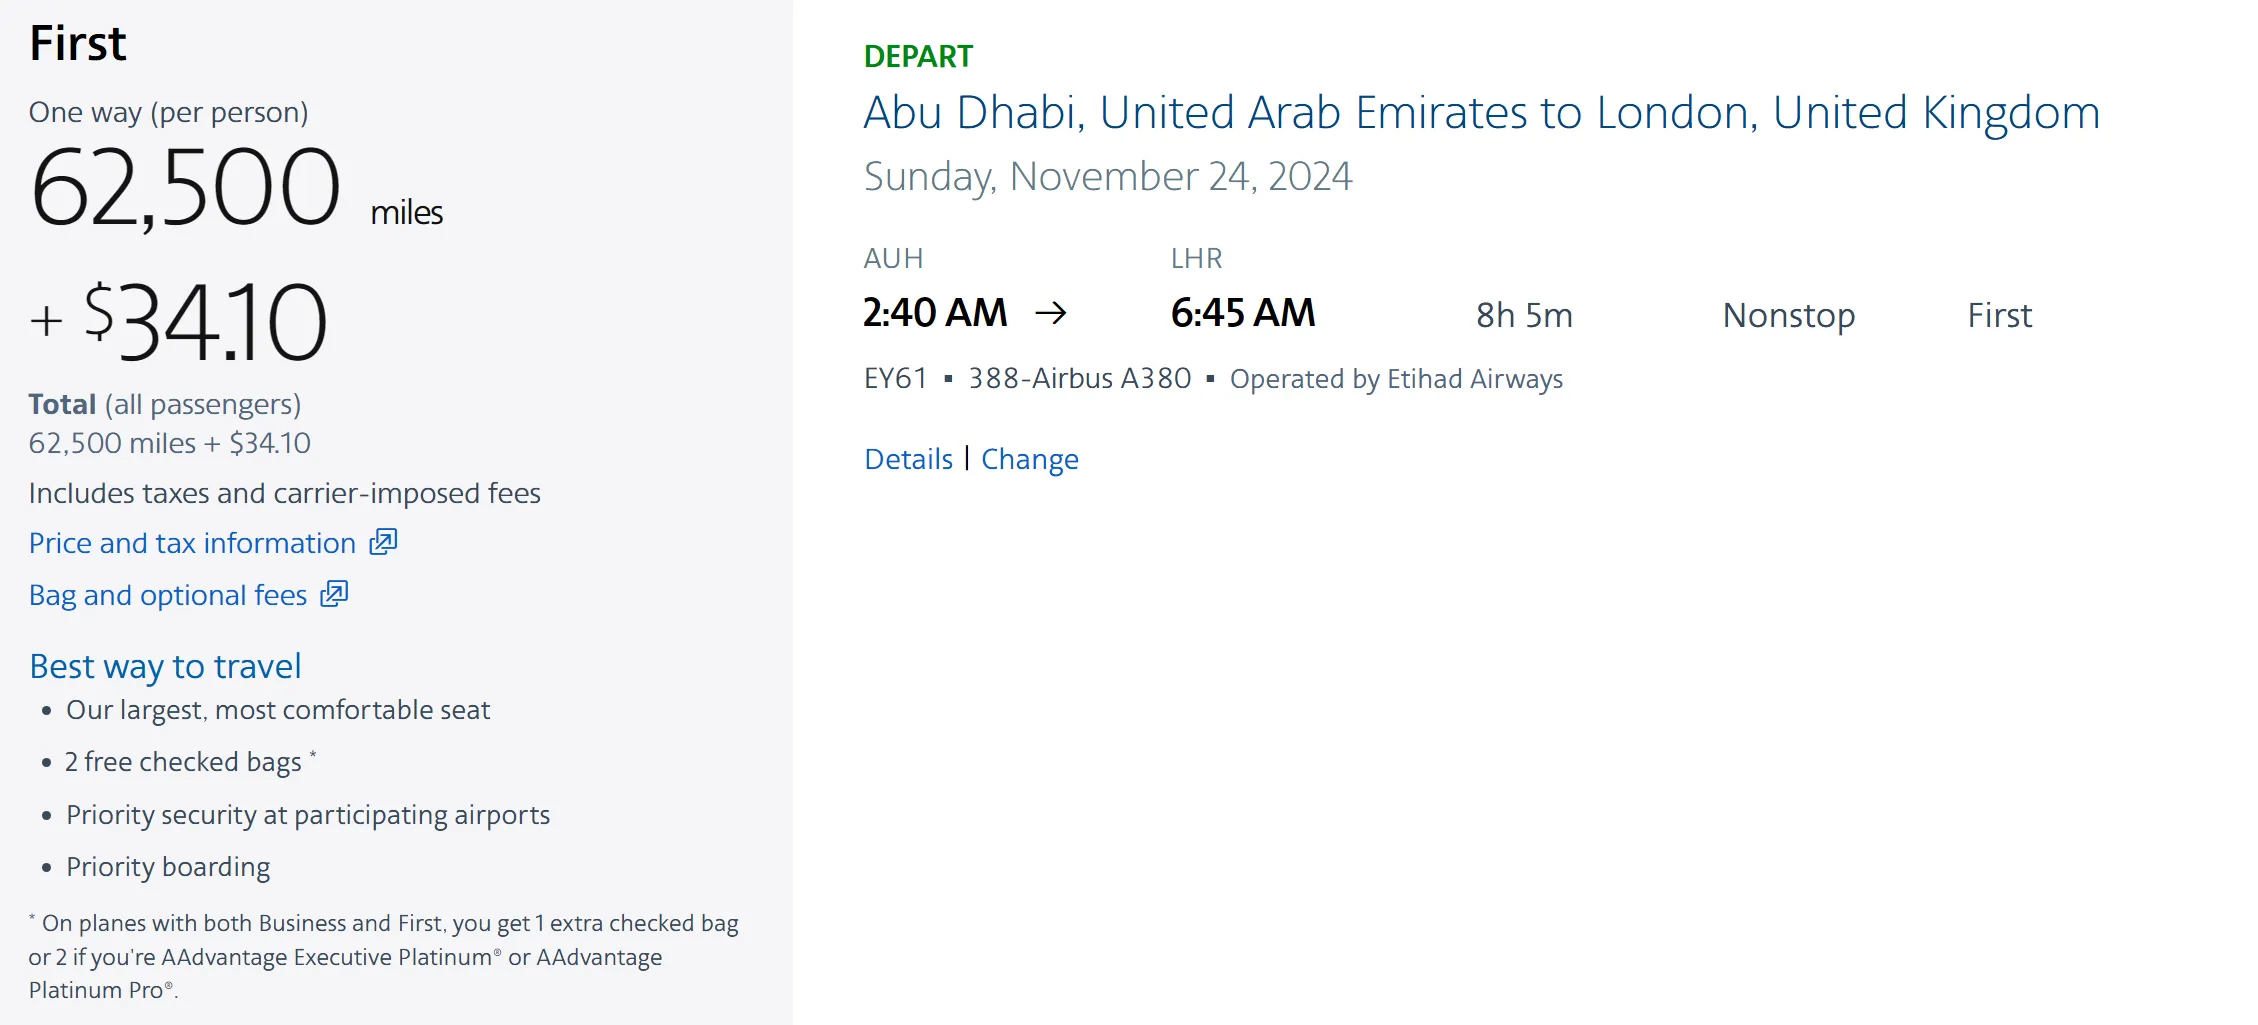Click the Abu Dhabi to London route heading
This screenshot has height=1025, width=2258.
pyautogui.click(x=1481, y=113)
